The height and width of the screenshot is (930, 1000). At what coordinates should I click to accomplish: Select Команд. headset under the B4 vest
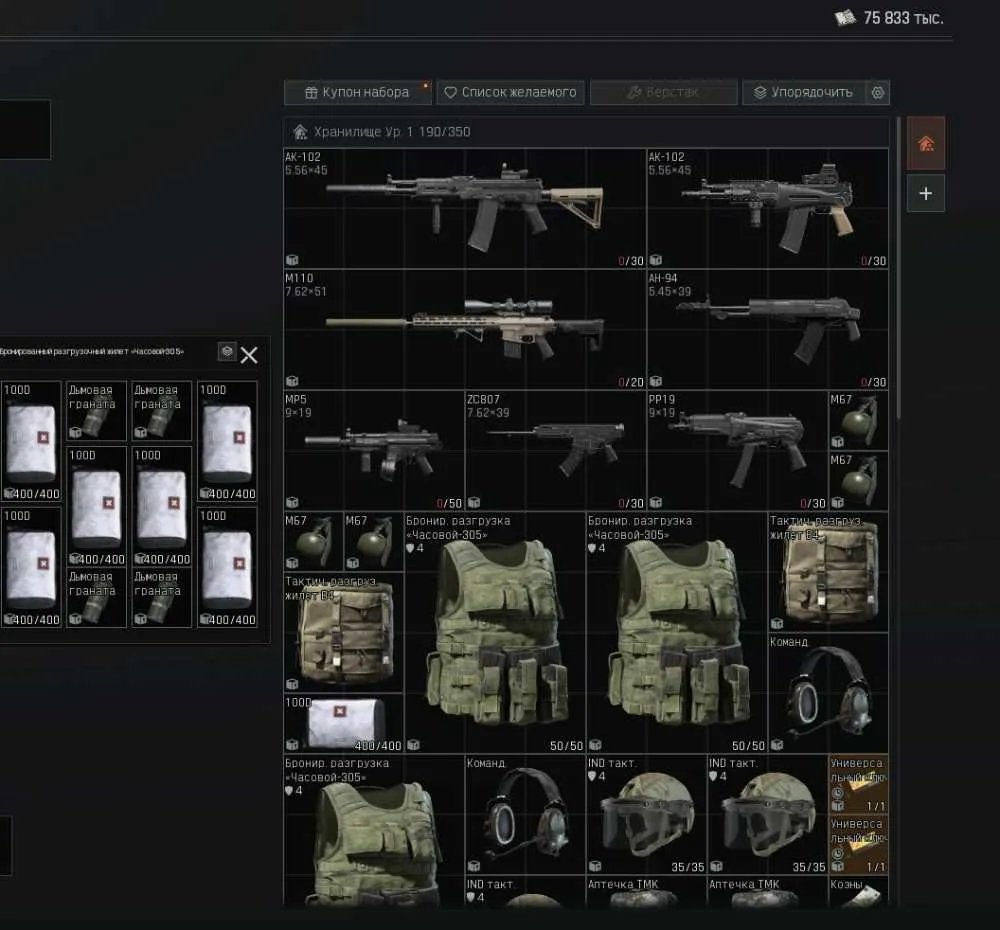point(828,693)
